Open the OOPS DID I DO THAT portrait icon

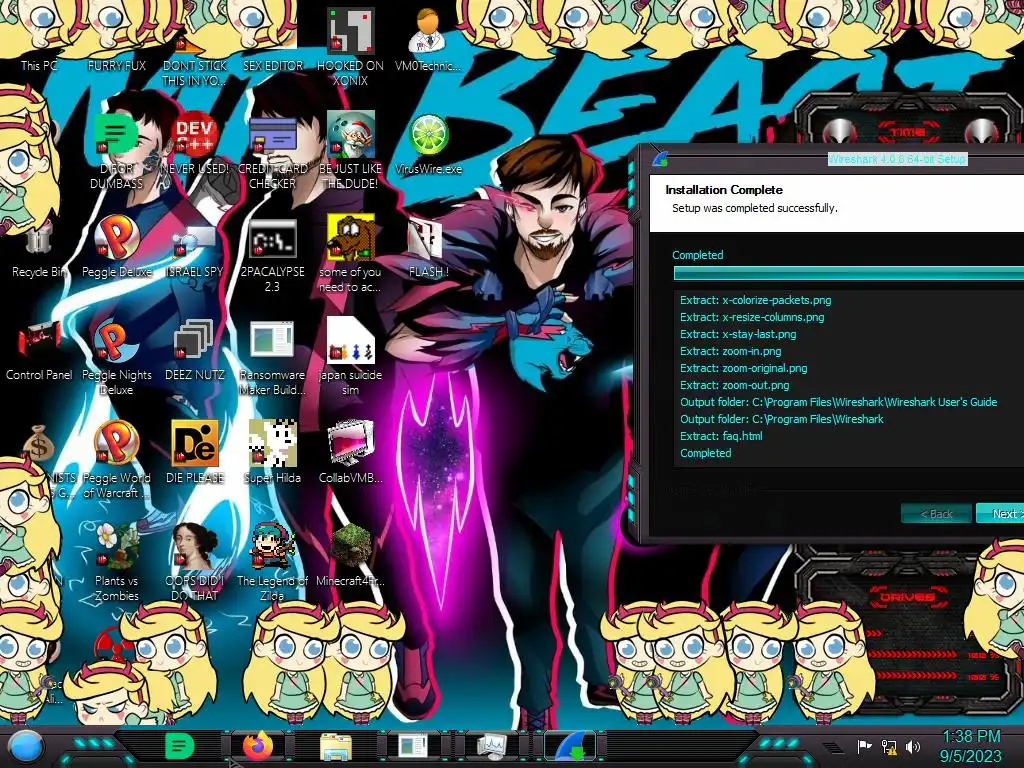tap(195, 546)
